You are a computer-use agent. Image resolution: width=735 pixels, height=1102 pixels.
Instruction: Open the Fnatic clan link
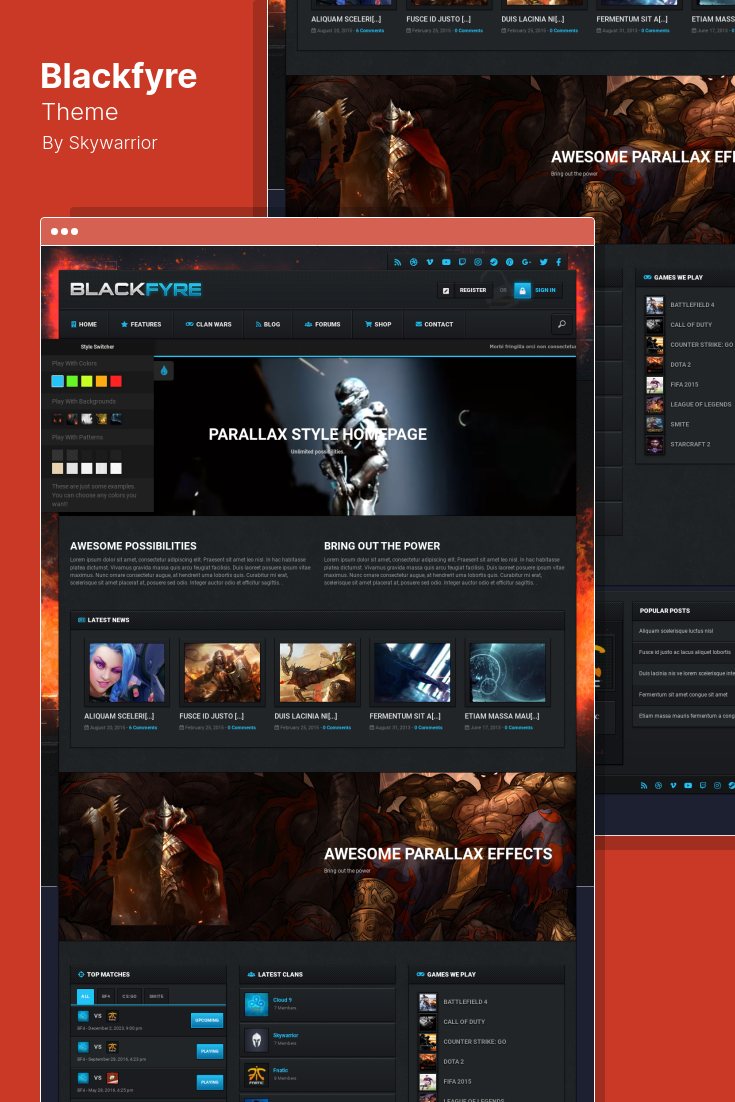pos(280,1070)
